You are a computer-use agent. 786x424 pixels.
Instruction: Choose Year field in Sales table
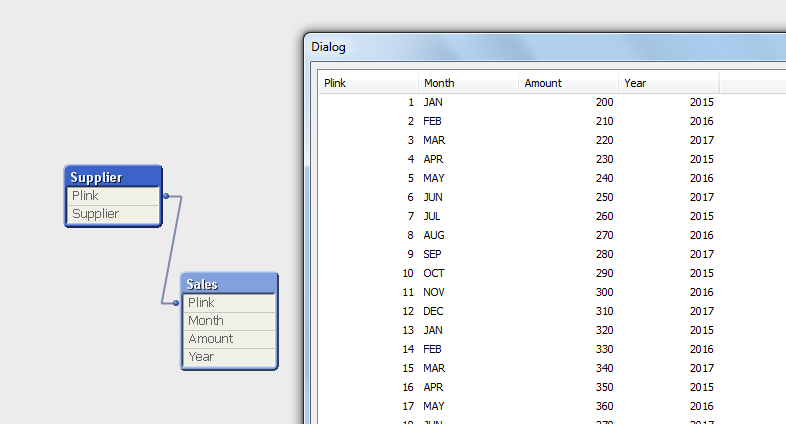tap(229, 357)
